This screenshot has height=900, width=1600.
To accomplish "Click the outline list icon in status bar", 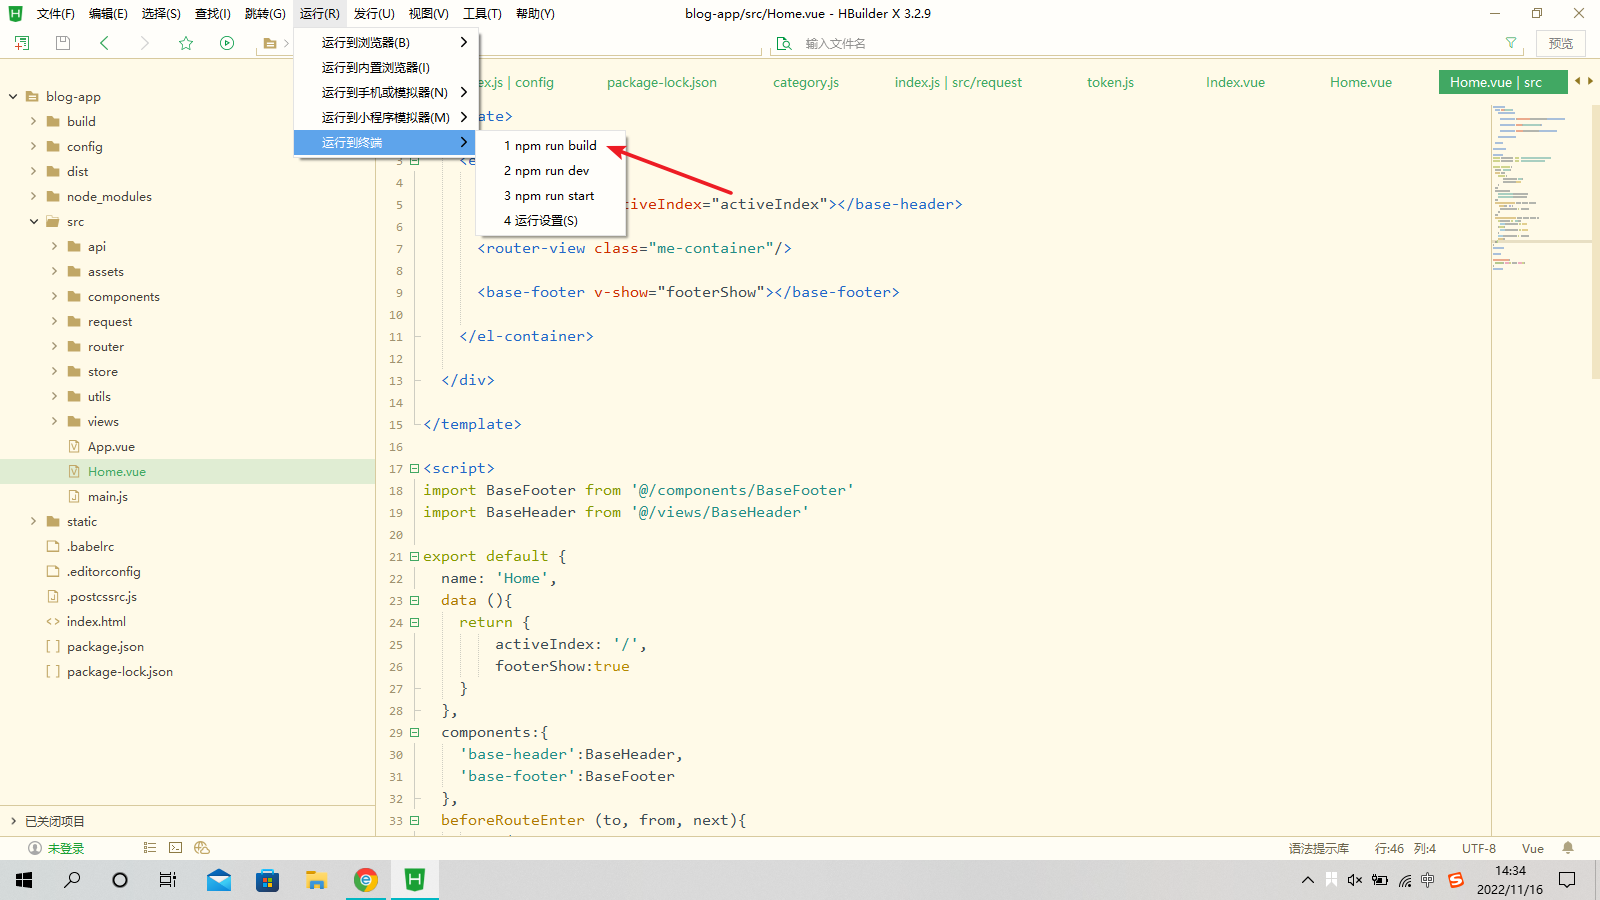I will 148,847.
